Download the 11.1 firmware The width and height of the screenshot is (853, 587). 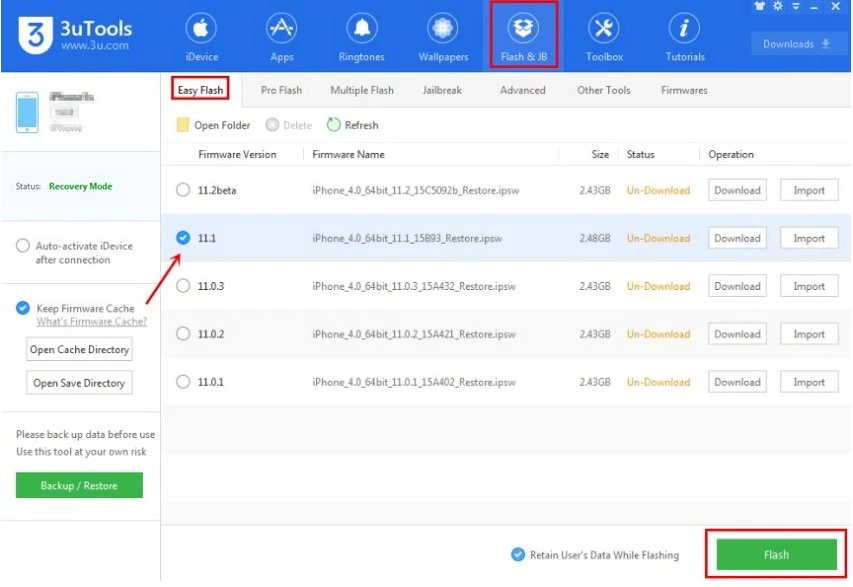(x=736, y=237)
